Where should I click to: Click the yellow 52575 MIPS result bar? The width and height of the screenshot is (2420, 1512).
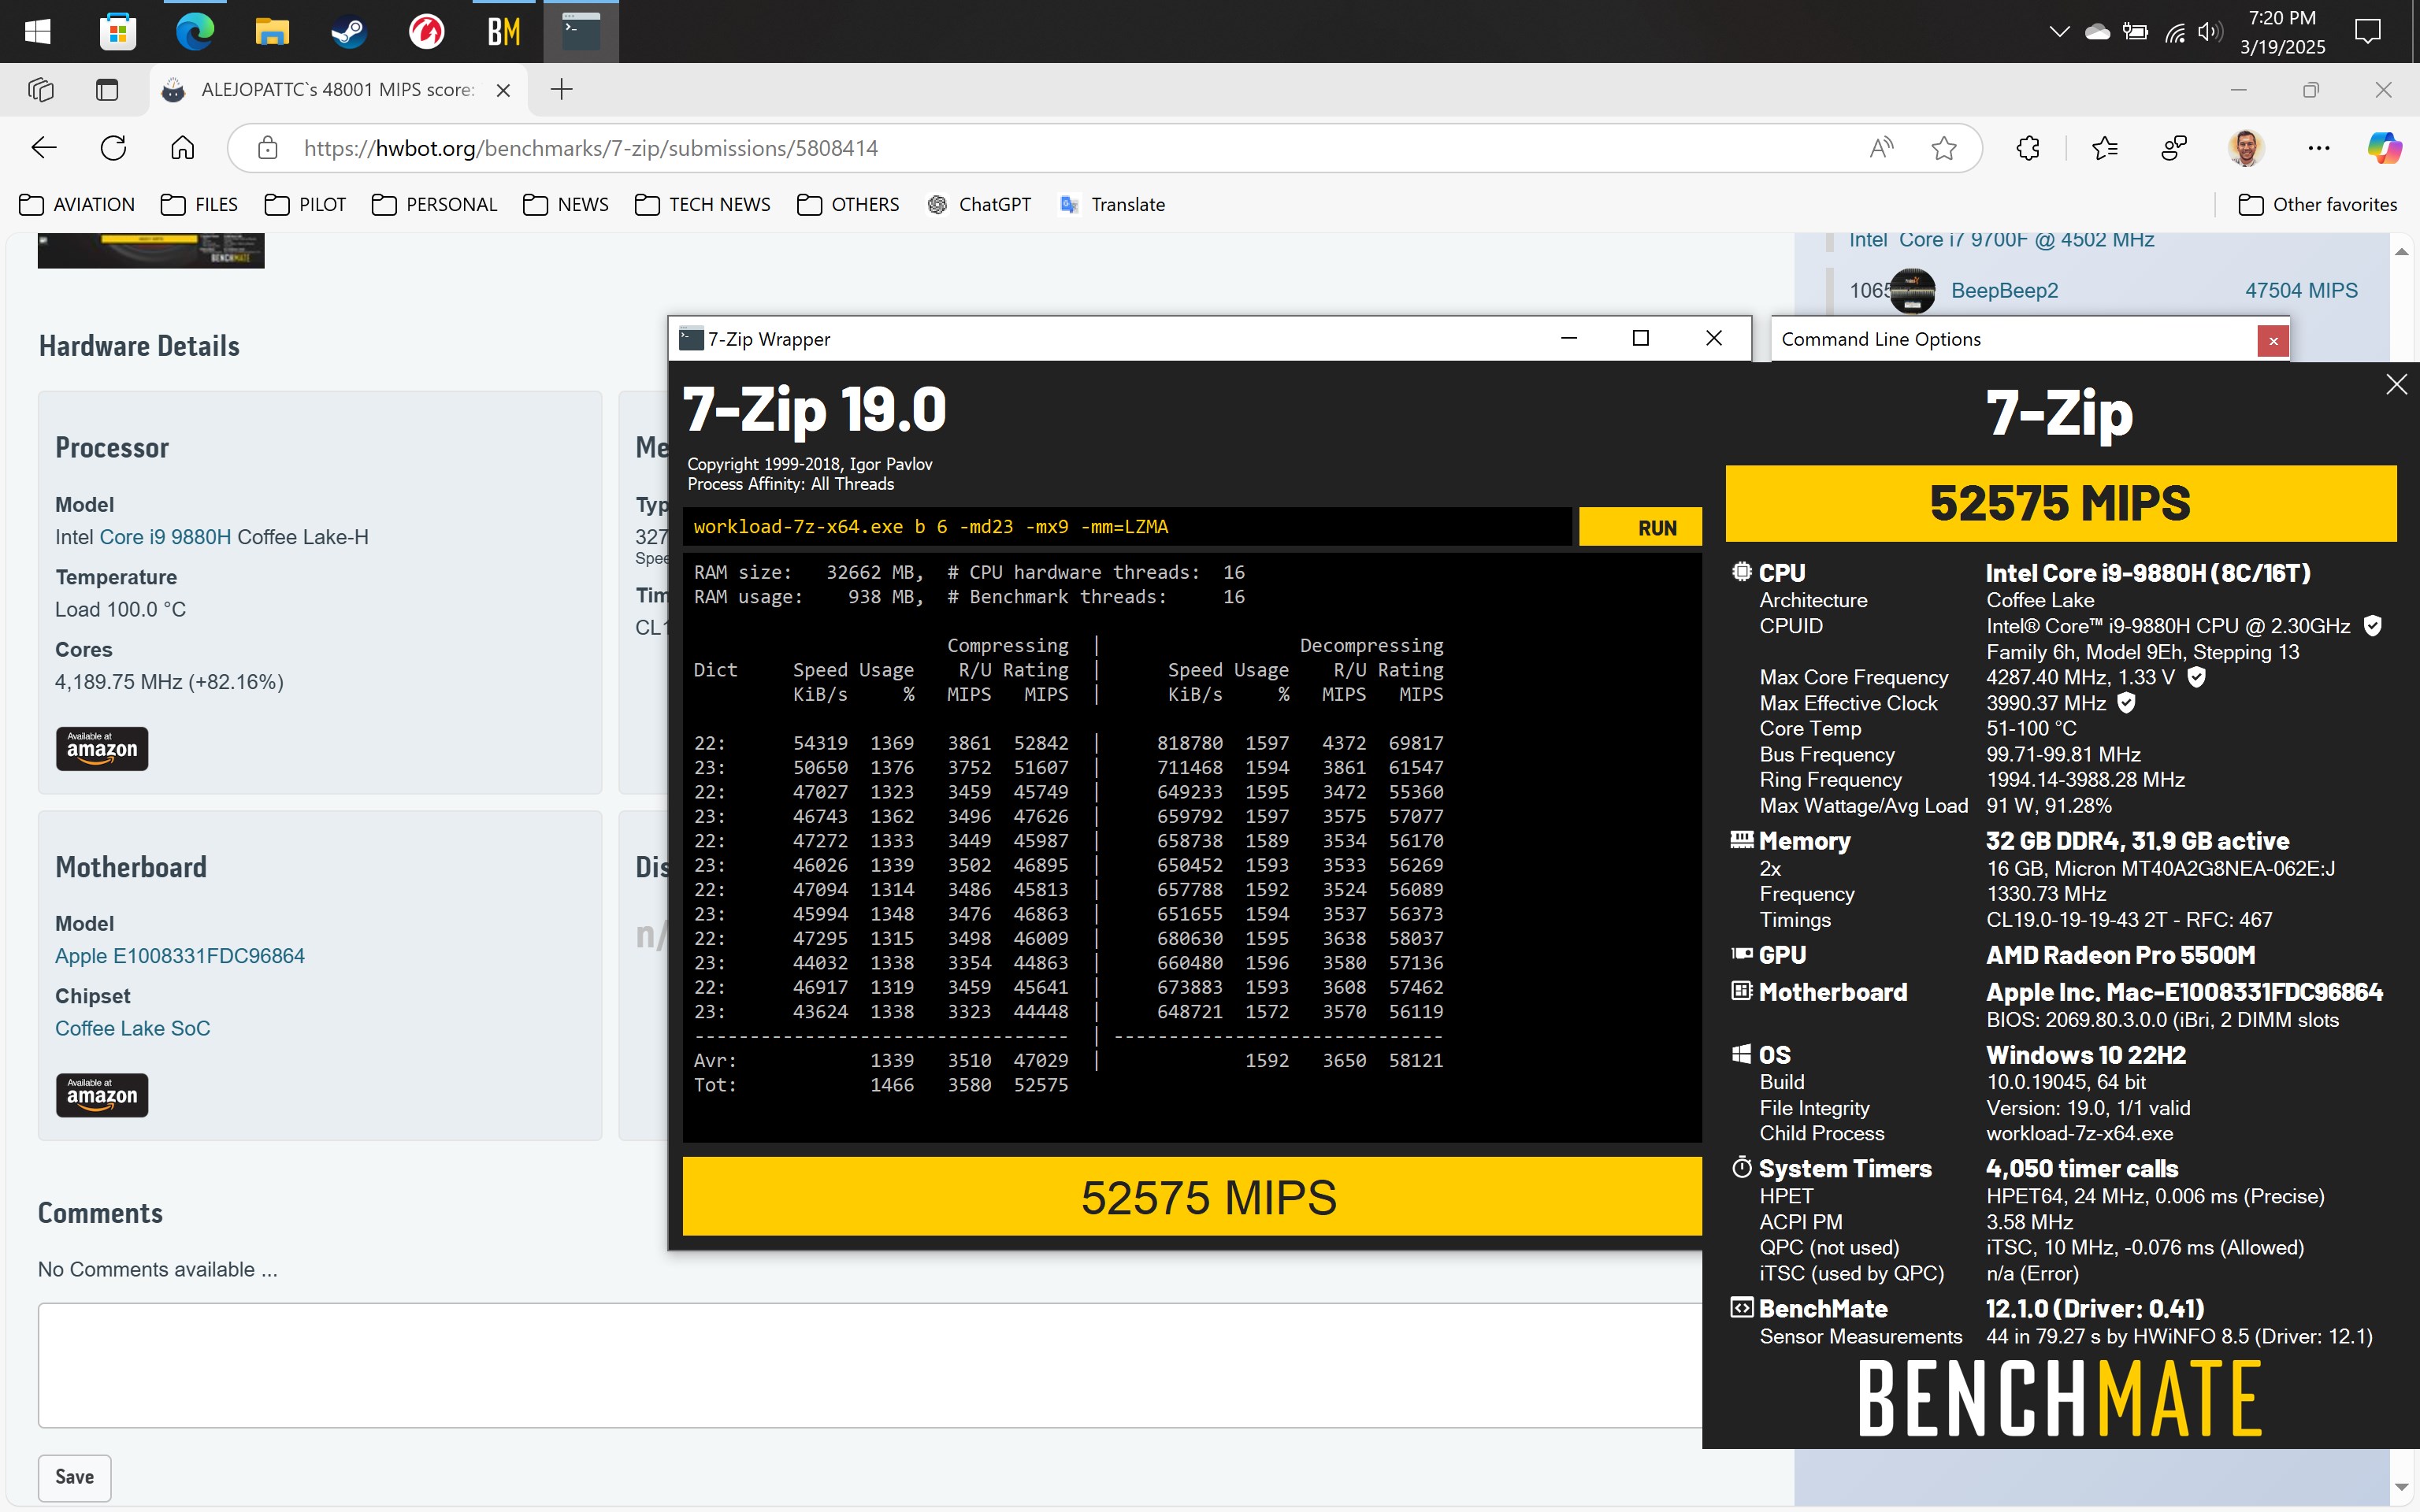pos(1192,1197)
